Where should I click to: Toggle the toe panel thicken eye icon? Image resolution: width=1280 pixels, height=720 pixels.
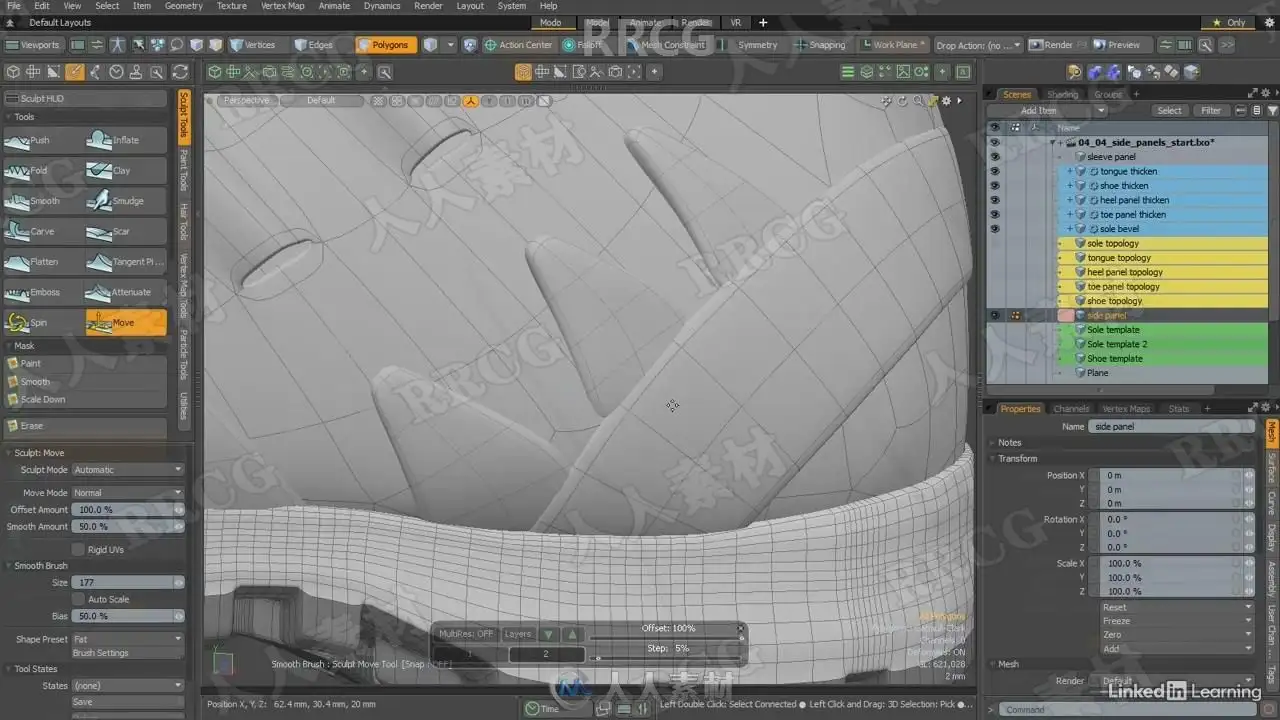pyautogui.click(x=994, y=215)
